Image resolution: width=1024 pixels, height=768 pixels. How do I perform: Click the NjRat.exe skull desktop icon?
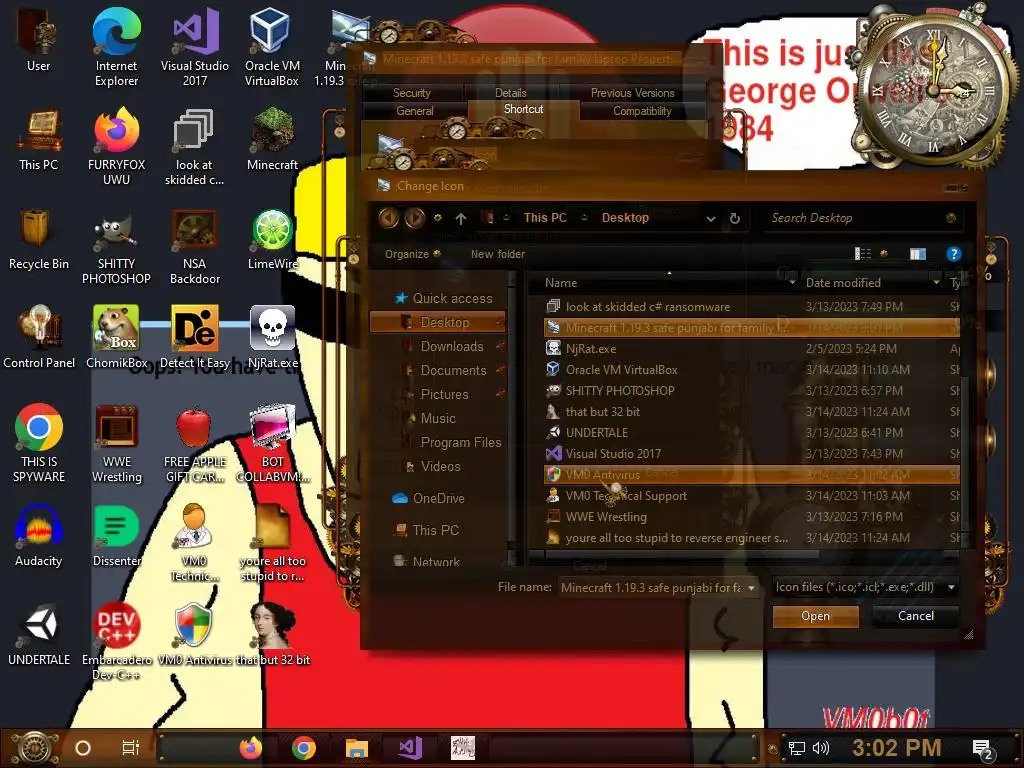272,337
